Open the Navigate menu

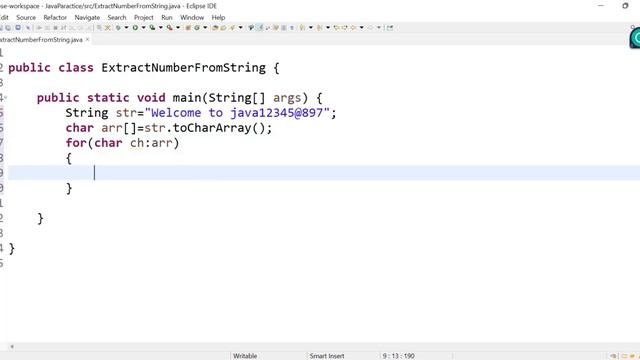point(87,18)
